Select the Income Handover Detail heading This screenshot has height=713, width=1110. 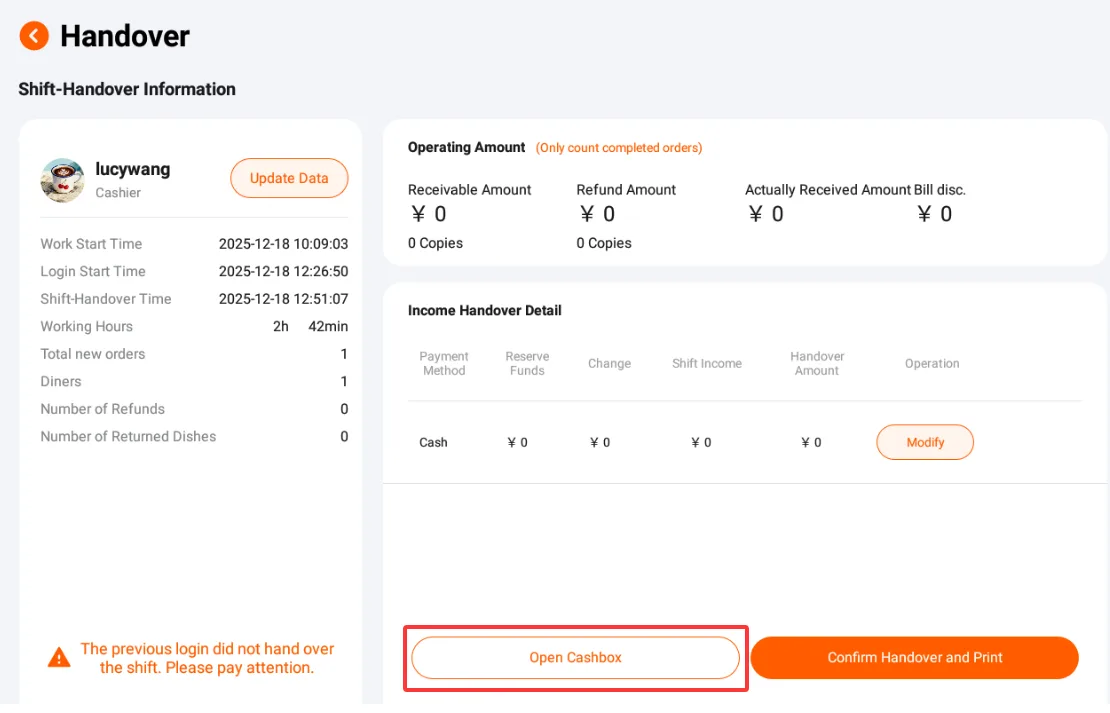(484, 310)
